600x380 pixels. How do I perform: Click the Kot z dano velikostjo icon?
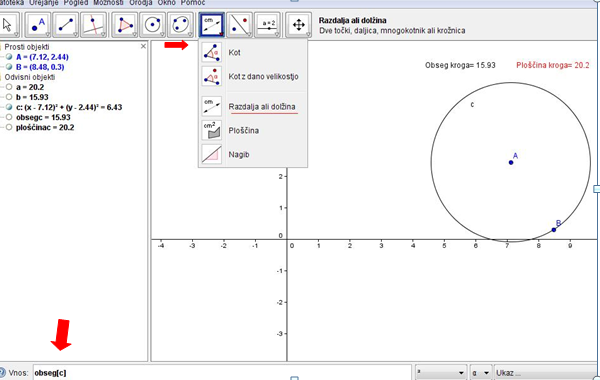(212, 76)
